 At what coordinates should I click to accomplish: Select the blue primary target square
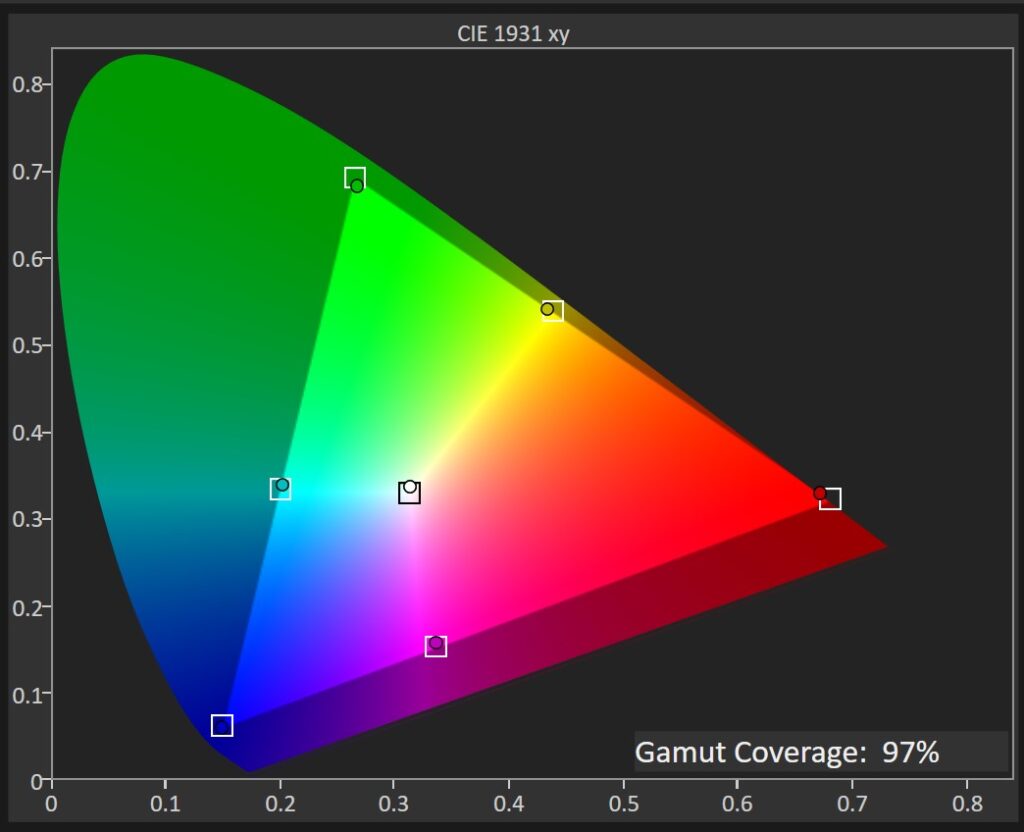pos(222,725)
